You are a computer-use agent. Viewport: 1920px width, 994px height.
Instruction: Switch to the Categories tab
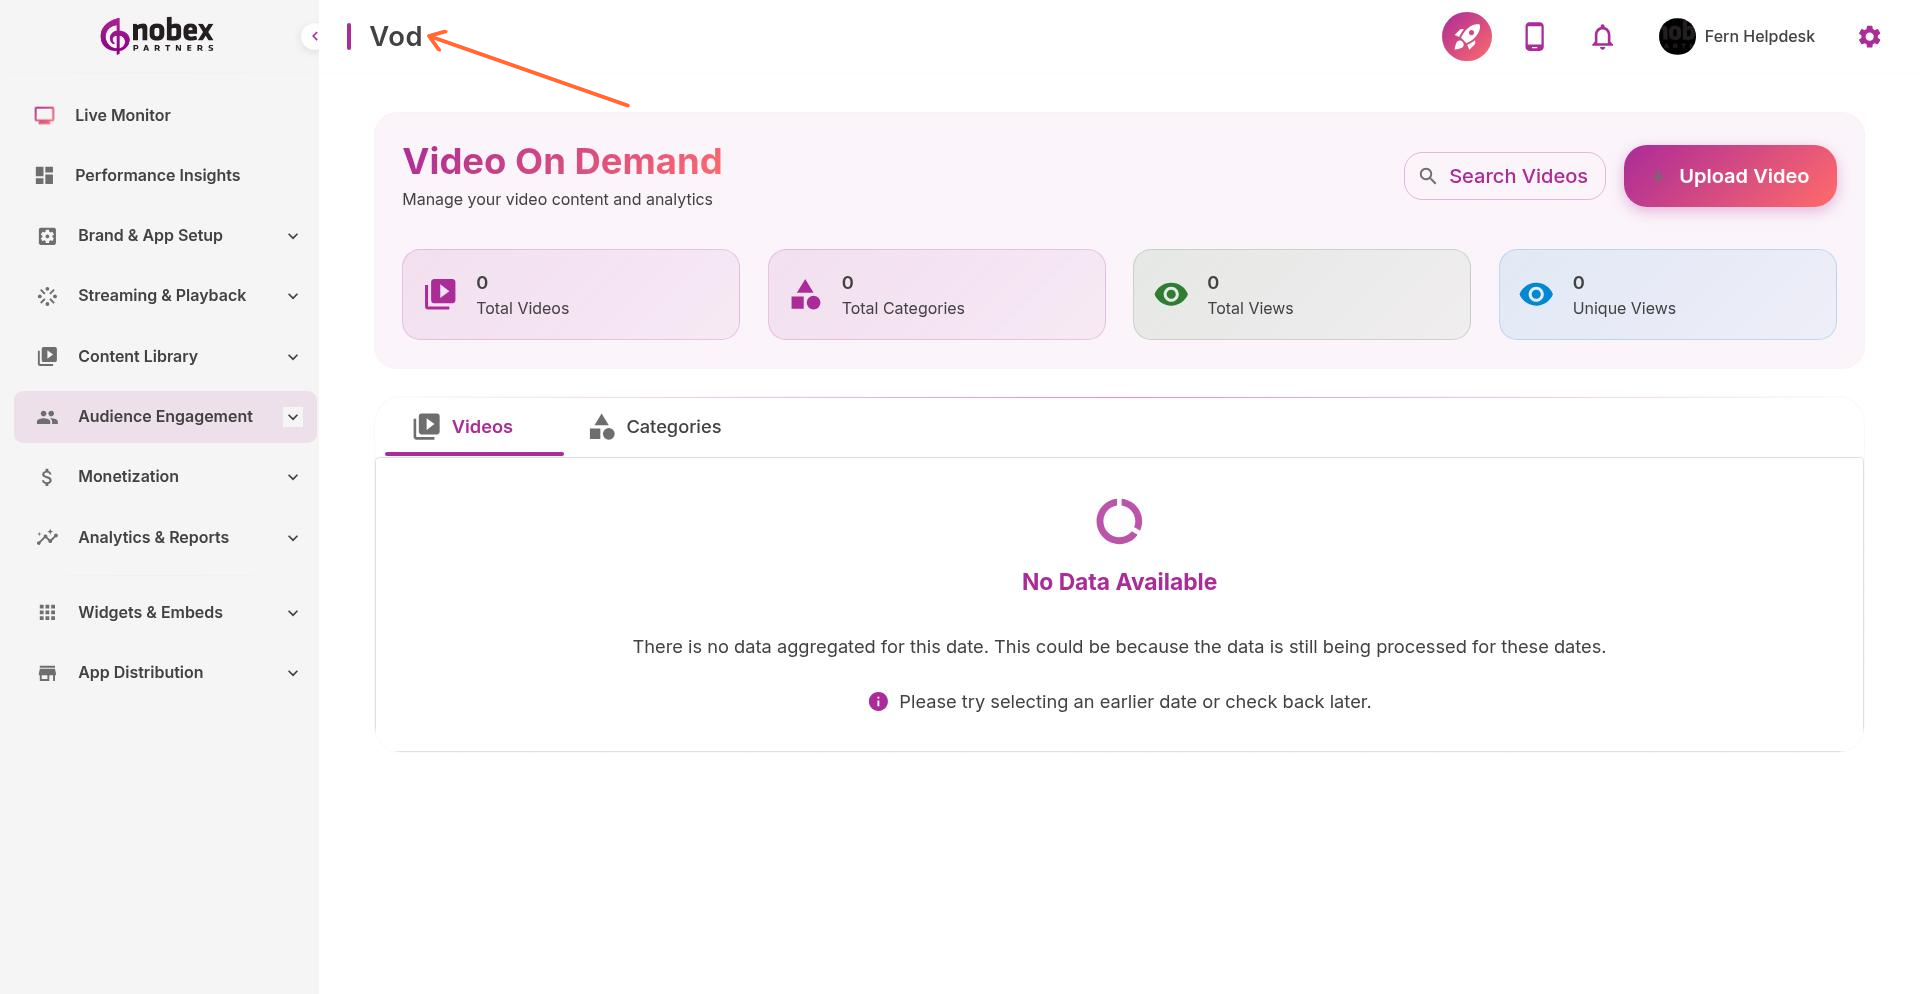click(654, 426)
